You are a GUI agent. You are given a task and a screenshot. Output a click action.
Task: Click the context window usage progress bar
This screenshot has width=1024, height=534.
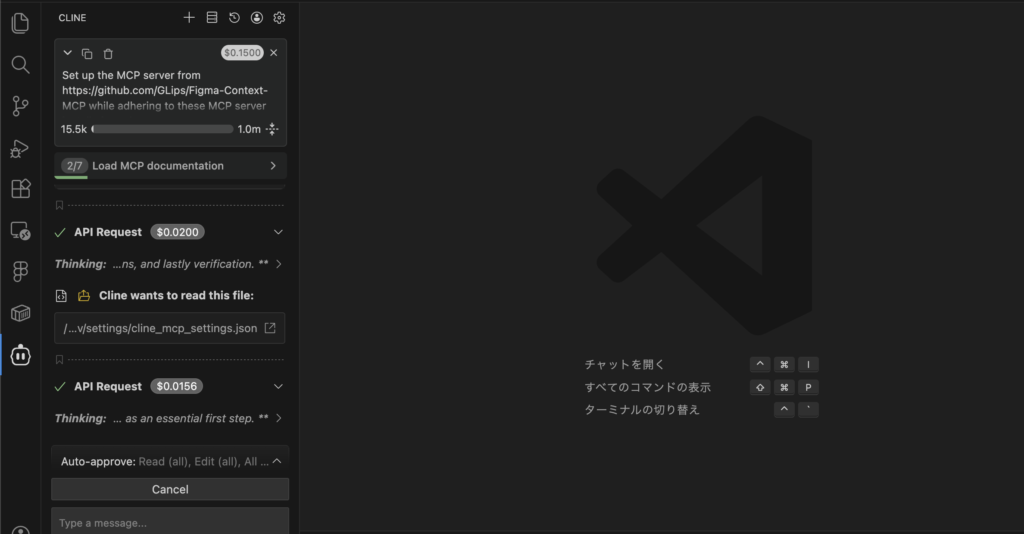click(161, 129)
